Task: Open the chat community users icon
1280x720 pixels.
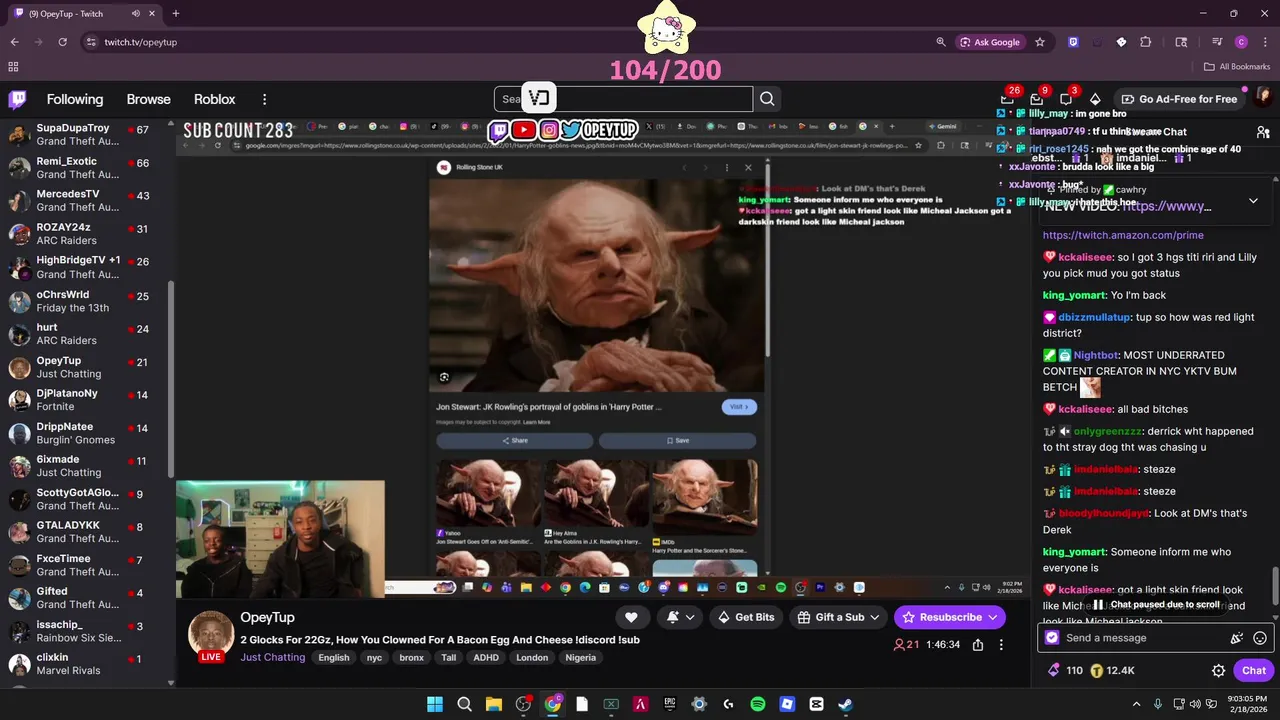Action: tap(1263, 132)
